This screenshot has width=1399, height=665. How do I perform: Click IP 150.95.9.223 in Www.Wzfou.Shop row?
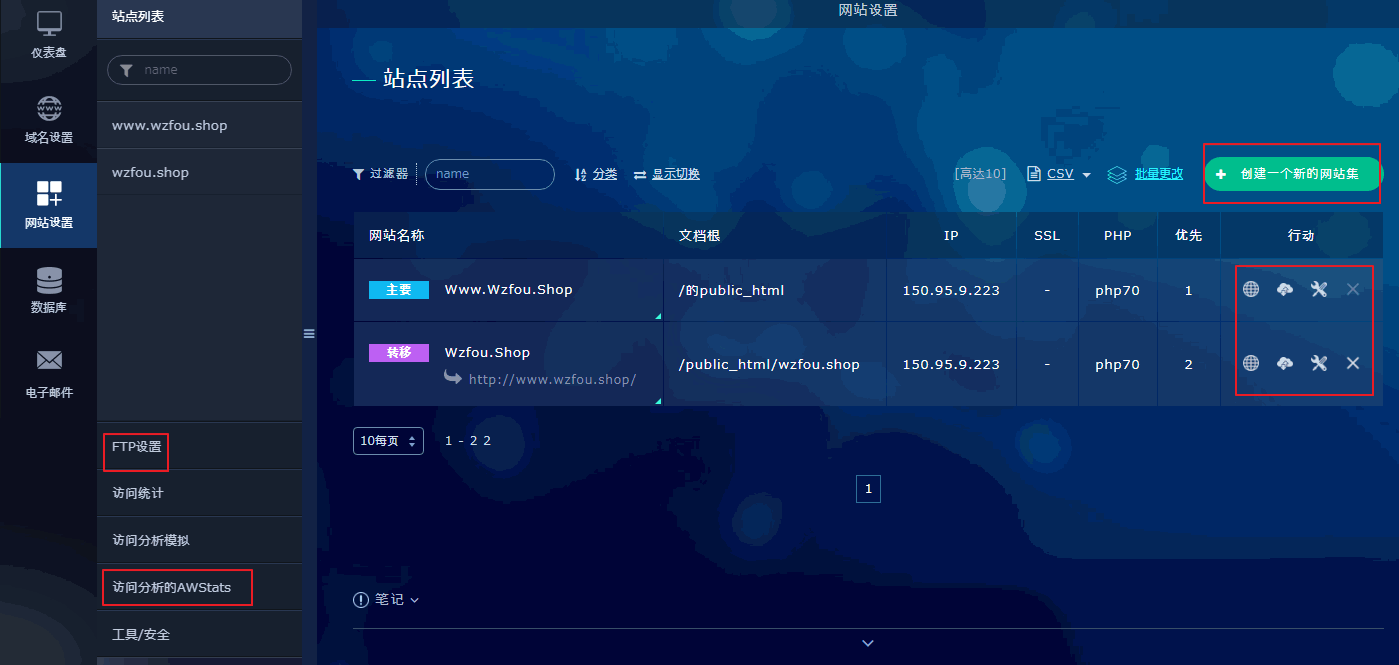point(951,291)
